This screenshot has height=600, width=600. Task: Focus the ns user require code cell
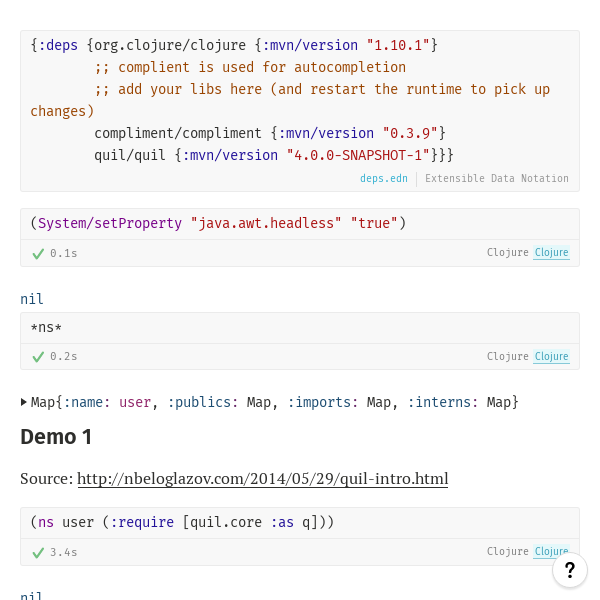pyautogui.click(x=300, y=522)
